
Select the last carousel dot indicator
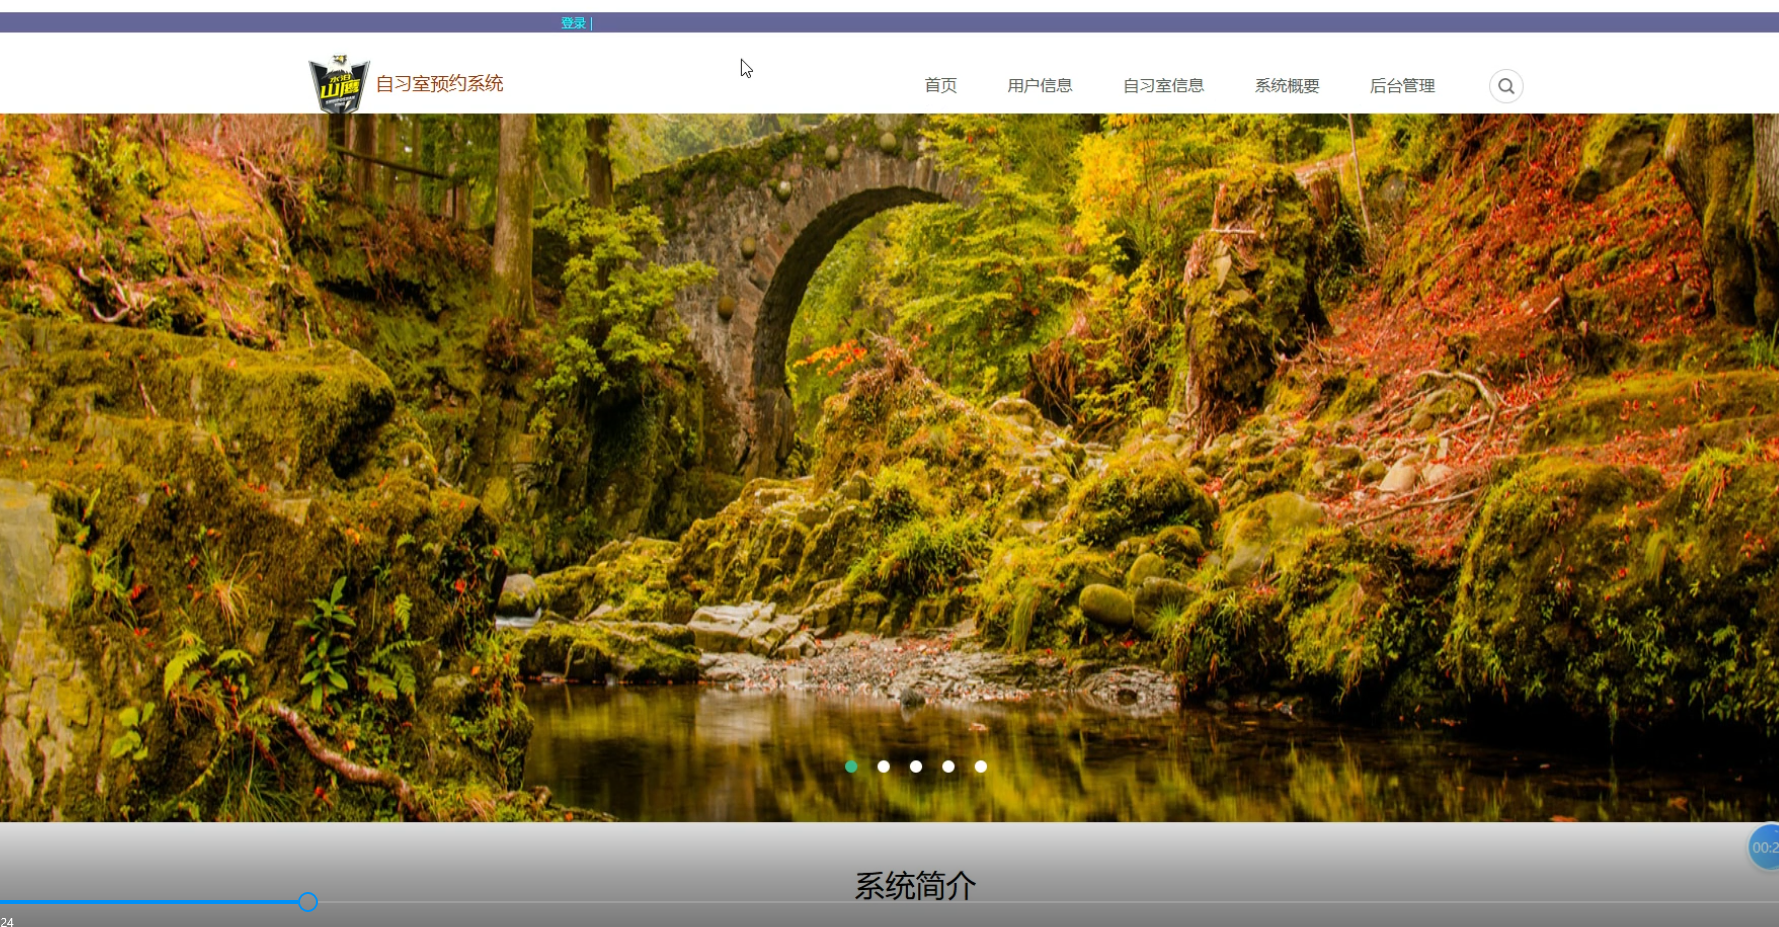[981, 767]
